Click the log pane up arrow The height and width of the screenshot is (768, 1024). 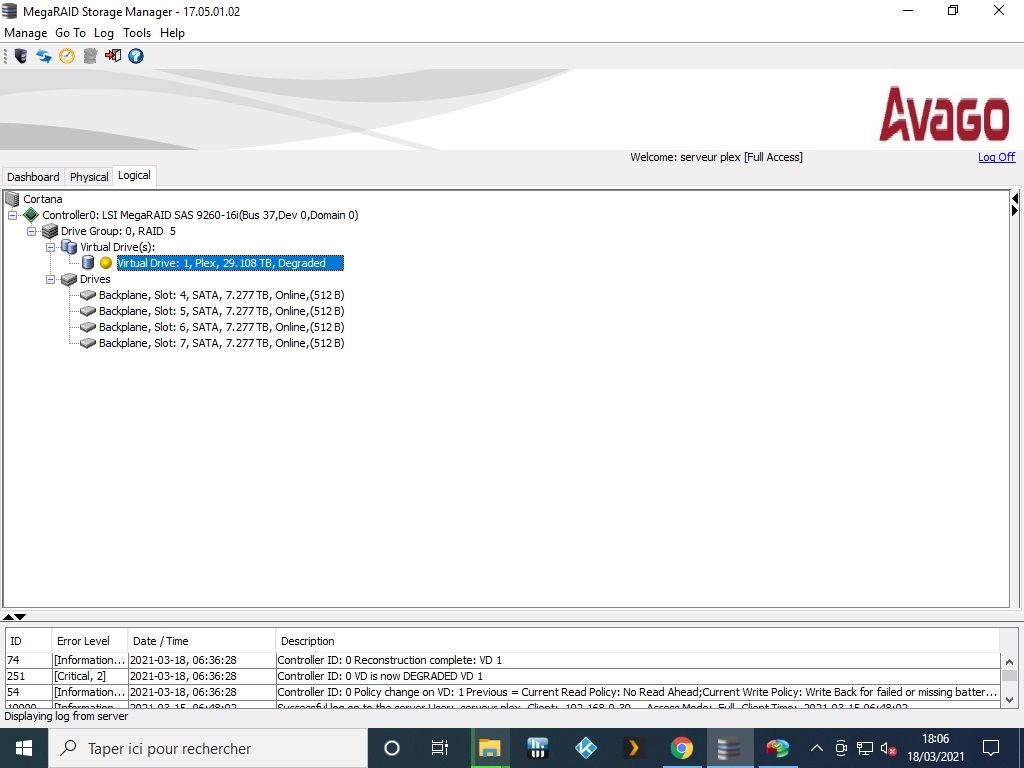click(x=8, y=616)
